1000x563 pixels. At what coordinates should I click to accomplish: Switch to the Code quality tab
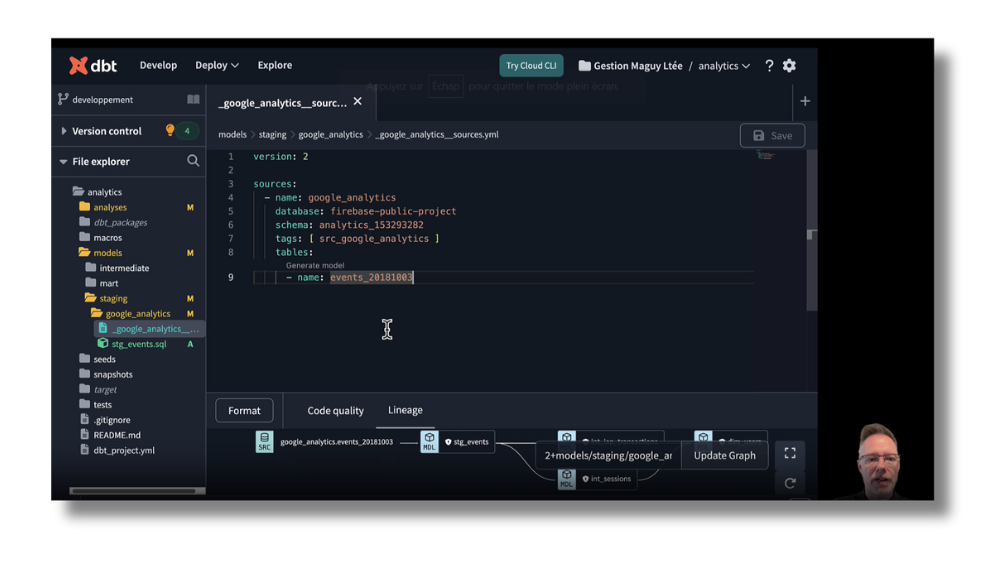coord(335,411)
